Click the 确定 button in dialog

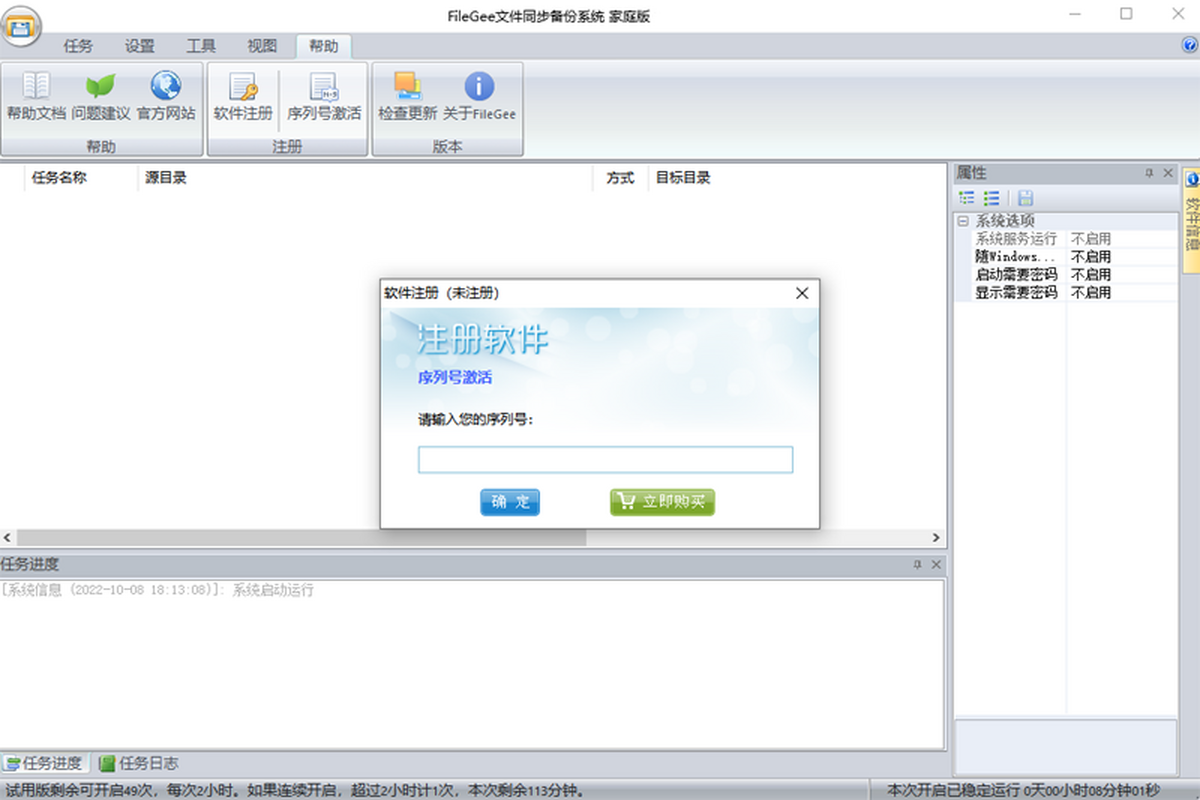pos(510,502)
